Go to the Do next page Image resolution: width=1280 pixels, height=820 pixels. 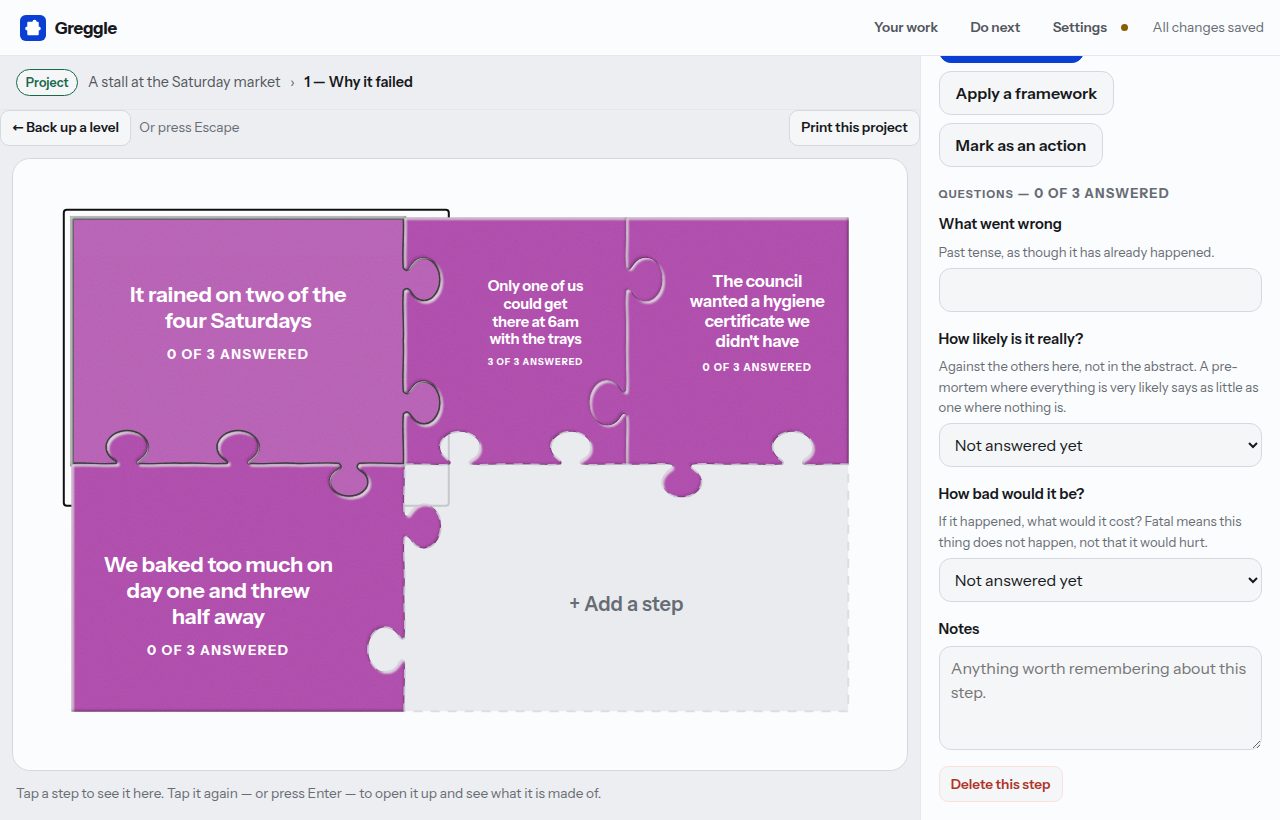pos(995,28)
